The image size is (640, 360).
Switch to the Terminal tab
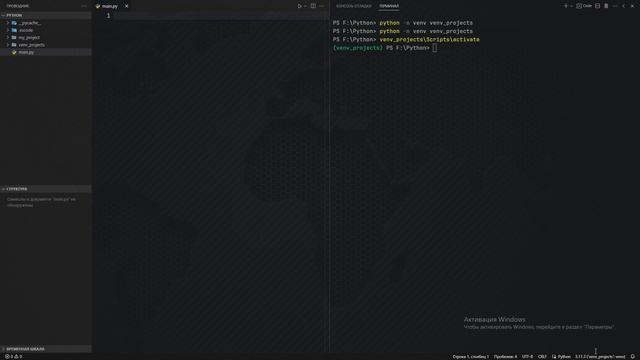[x=389, y=6]
